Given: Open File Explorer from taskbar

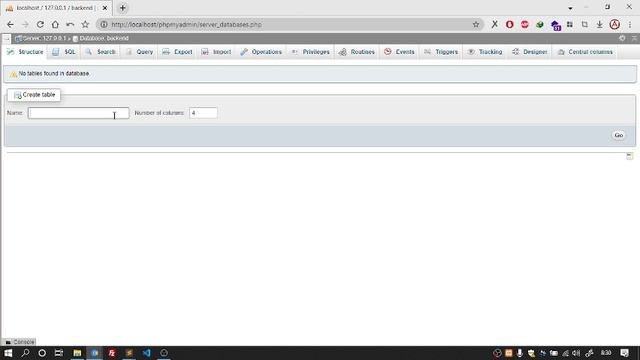Looking at the screenshot, I should click(77, 353).
